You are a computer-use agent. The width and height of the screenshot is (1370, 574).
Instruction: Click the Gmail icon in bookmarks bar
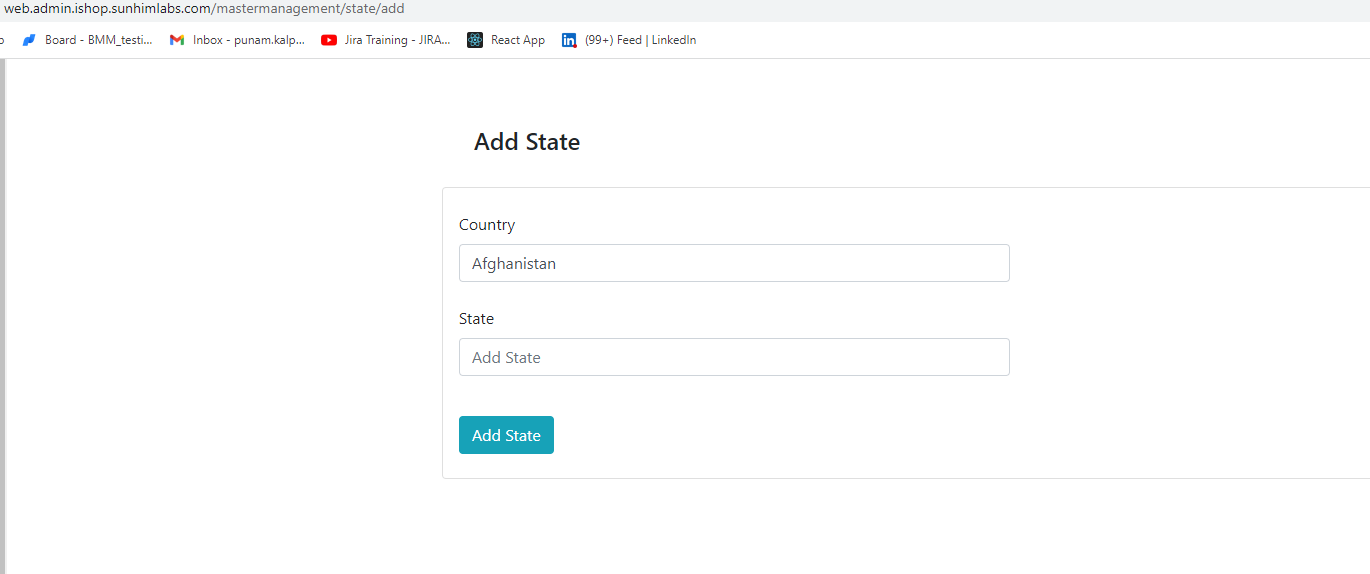(x=177, y=40)
